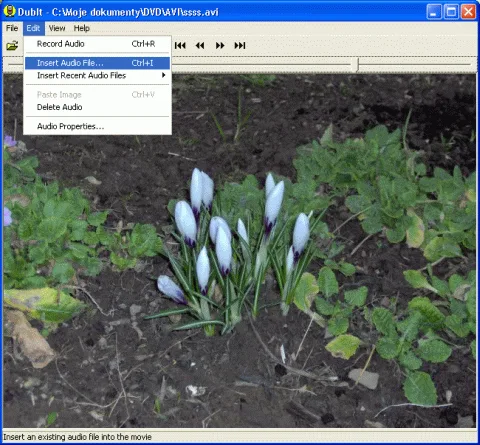Click the DubIt application icon in title bar
480x445 pixels.
coord(9,11)
